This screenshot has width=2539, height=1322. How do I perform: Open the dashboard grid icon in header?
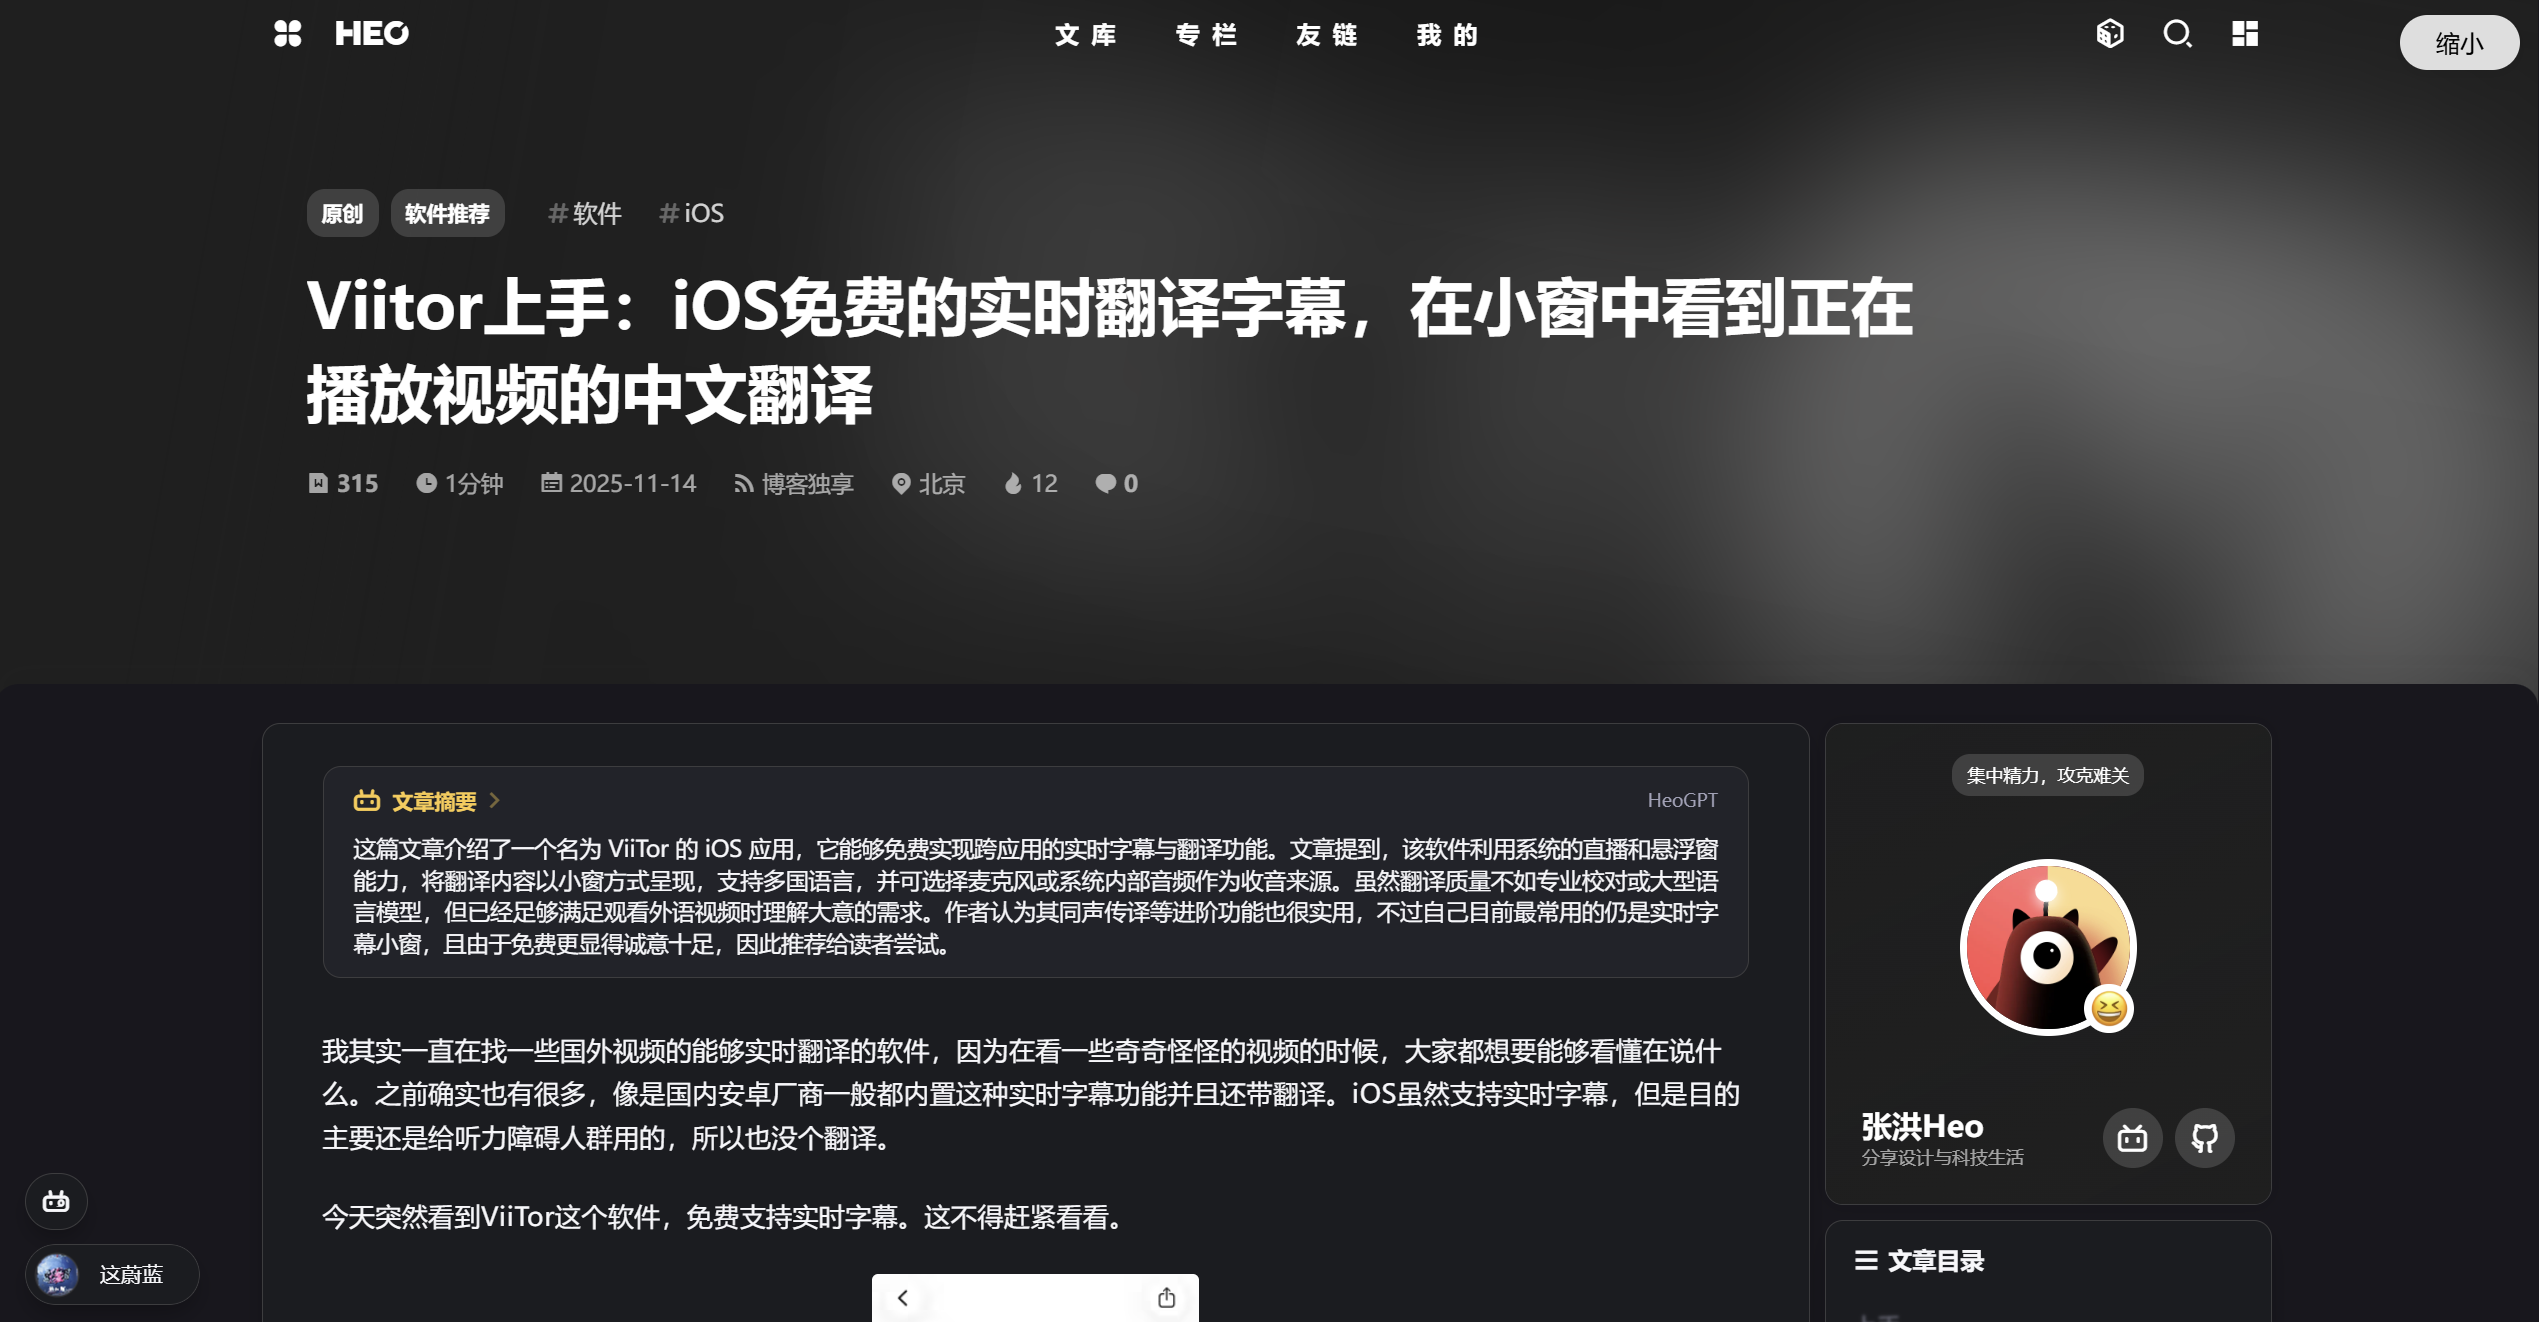click(x=2245, y=34)
